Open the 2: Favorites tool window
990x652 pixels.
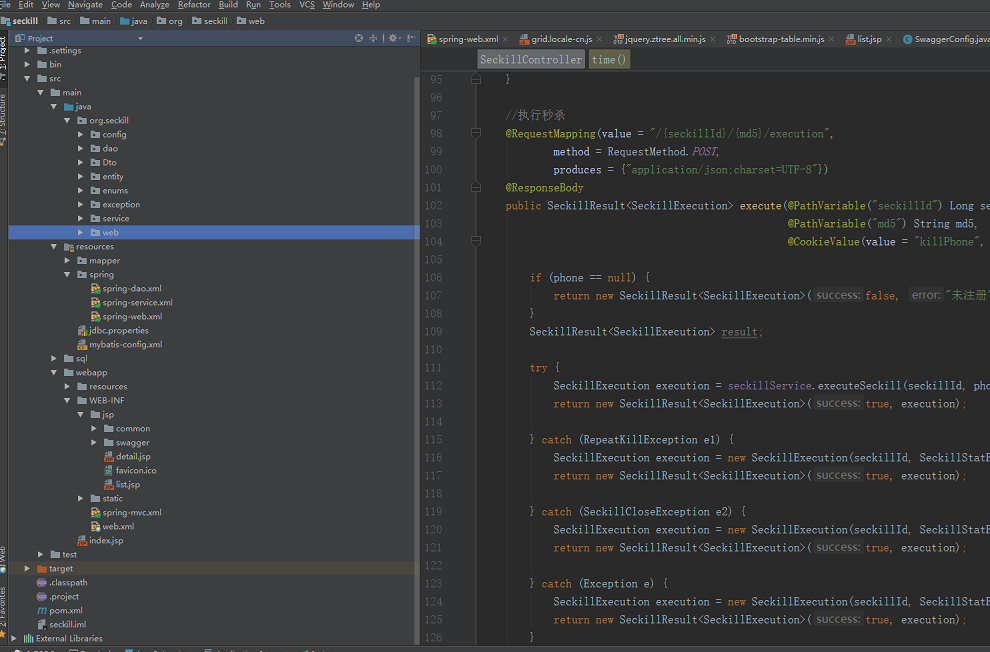[4, 612]
